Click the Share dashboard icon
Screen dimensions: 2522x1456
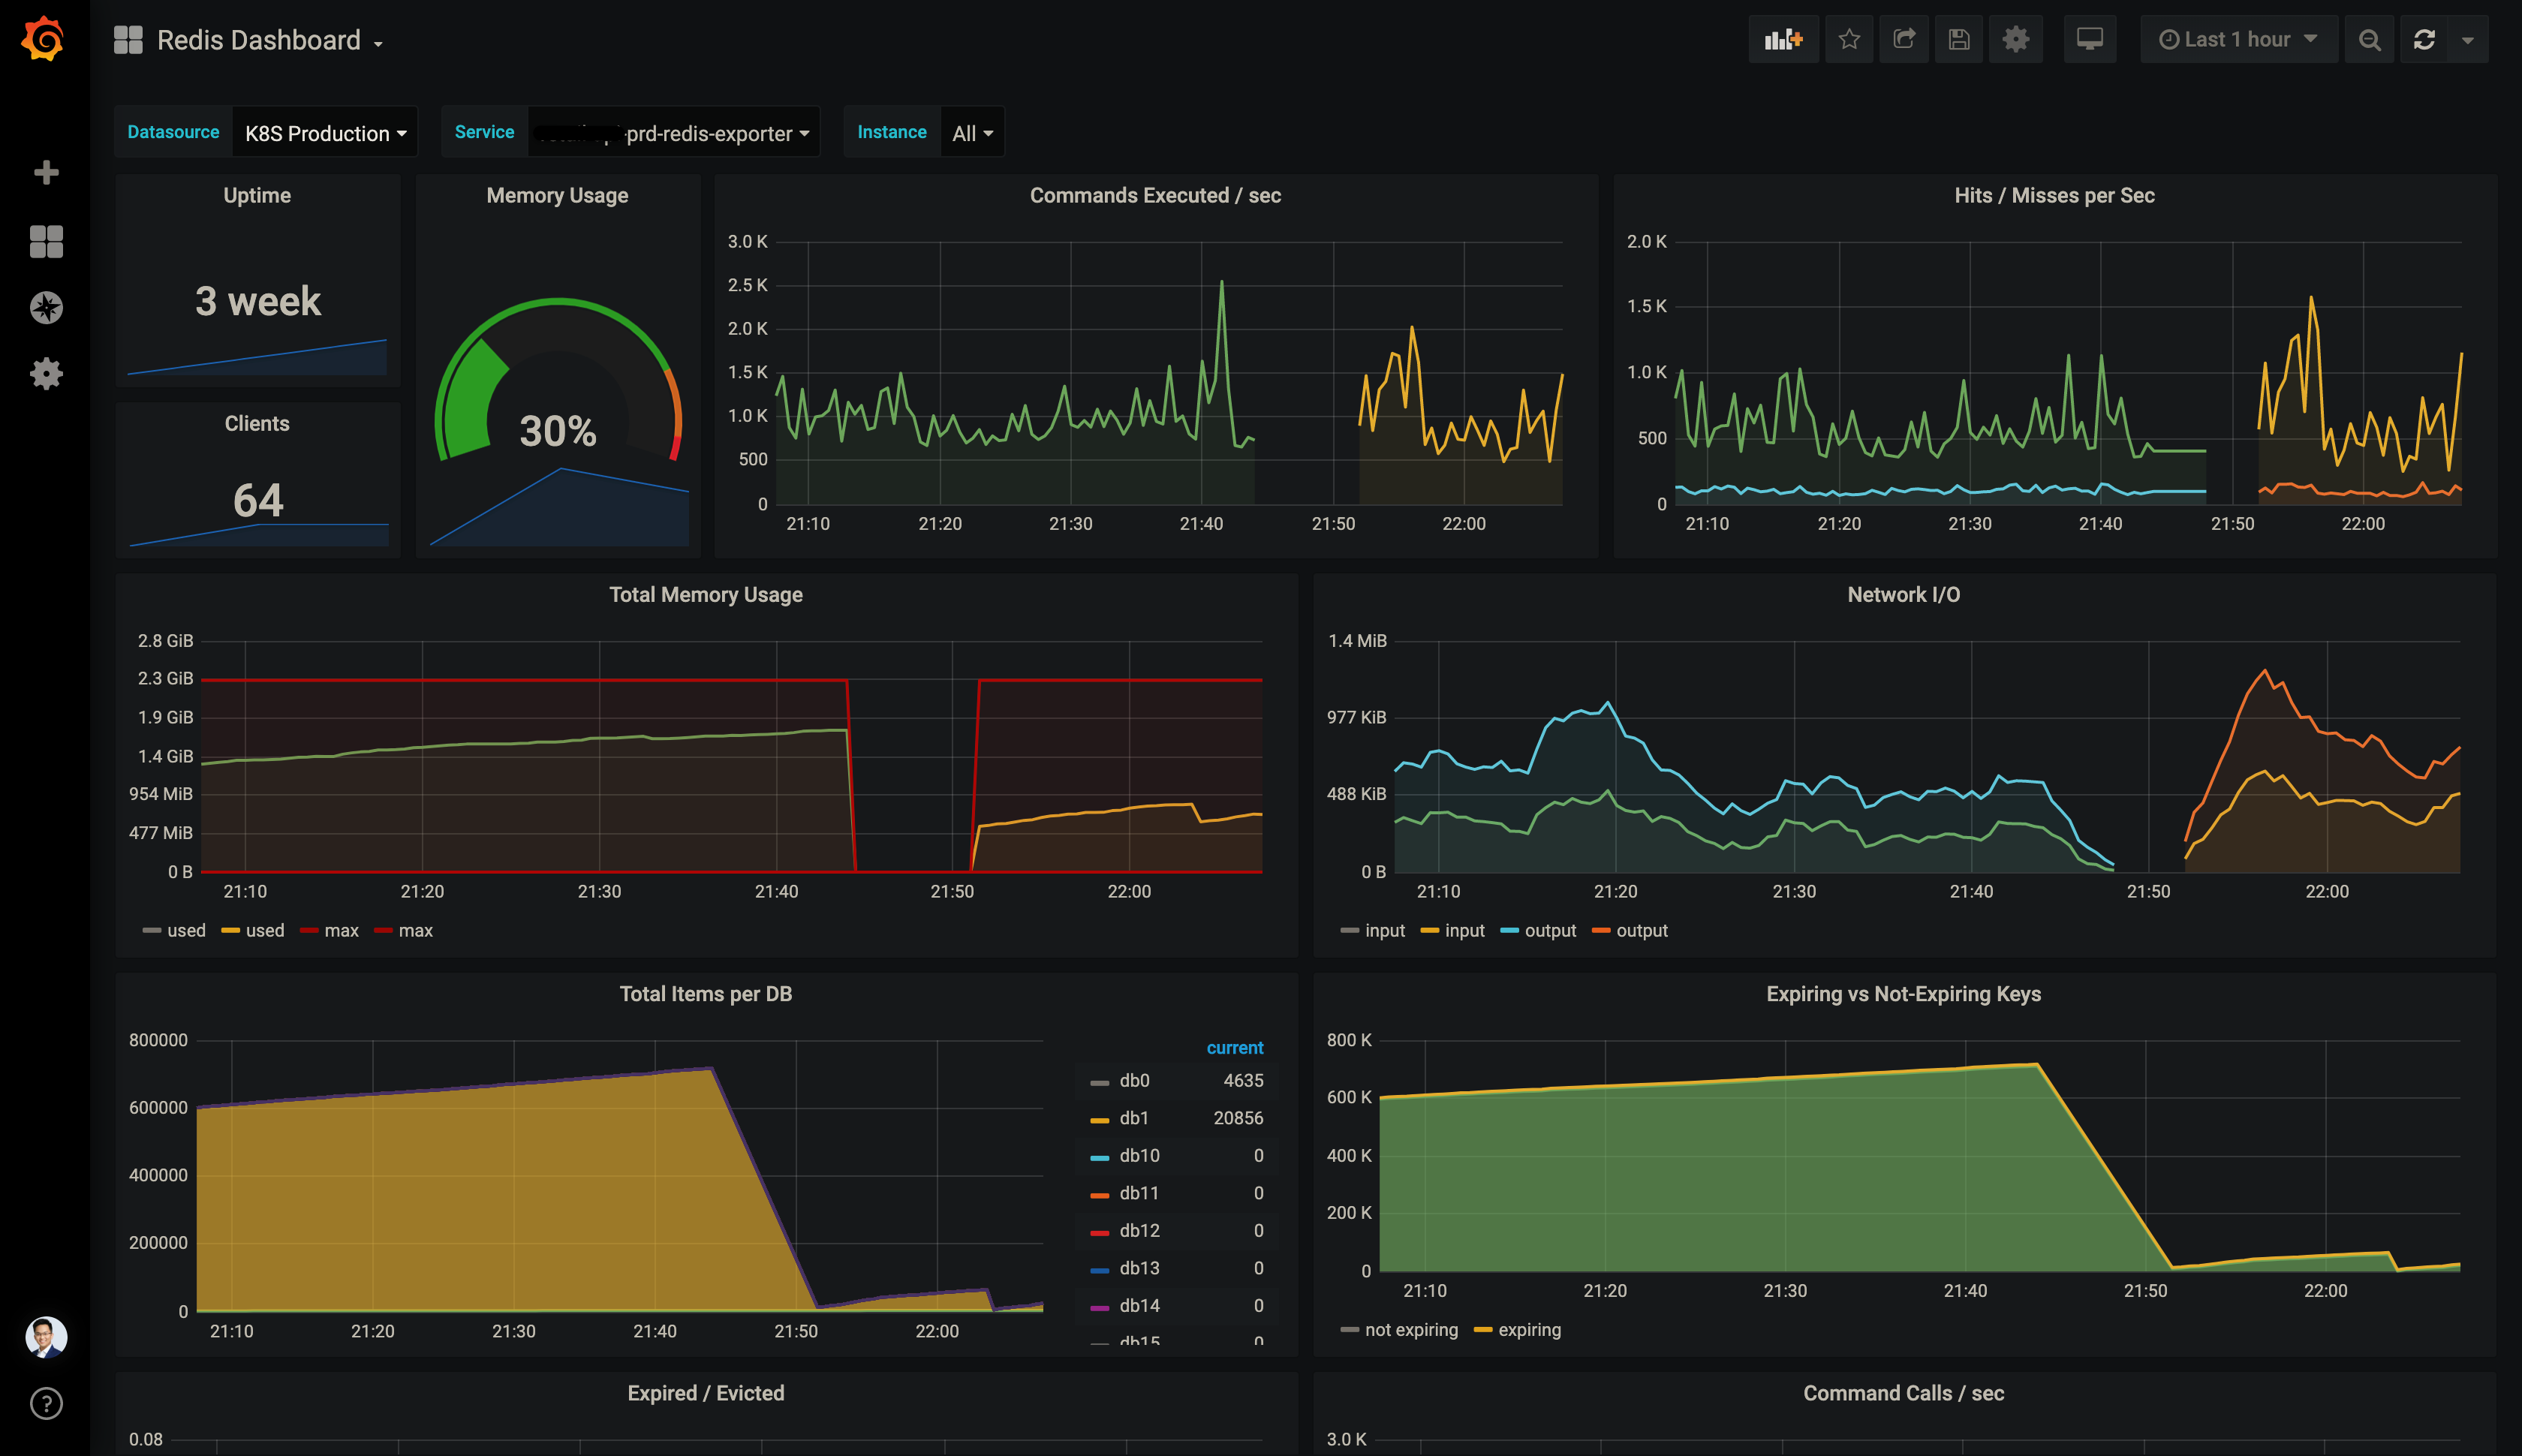(x=1904, y=40)
